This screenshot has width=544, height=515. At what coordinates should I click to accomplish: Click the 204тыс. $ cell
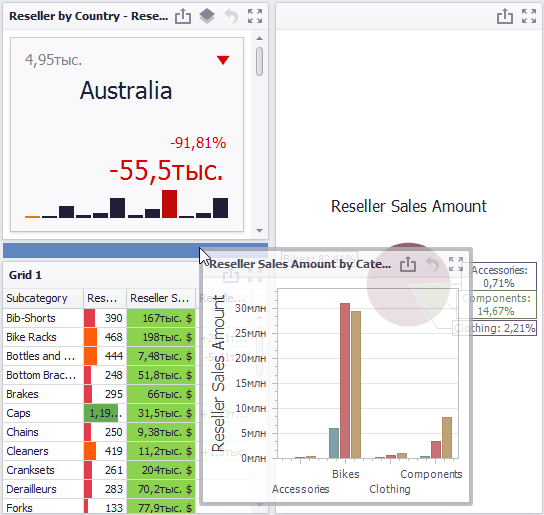pos(161,470)
